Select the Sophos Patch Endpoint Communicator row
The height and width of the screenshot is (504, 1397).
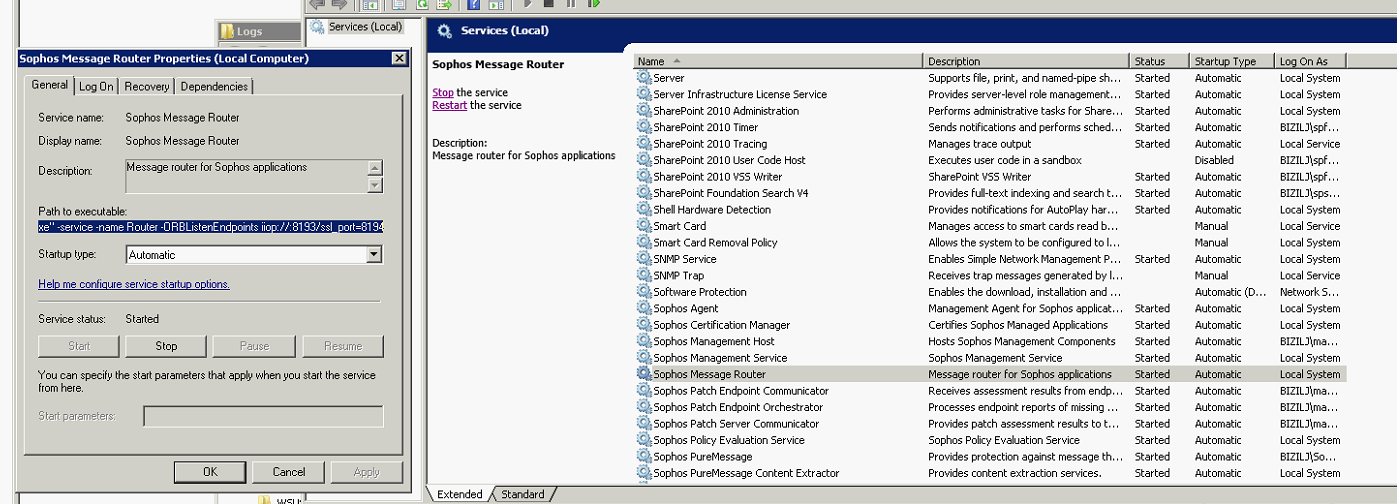[991, 391]
